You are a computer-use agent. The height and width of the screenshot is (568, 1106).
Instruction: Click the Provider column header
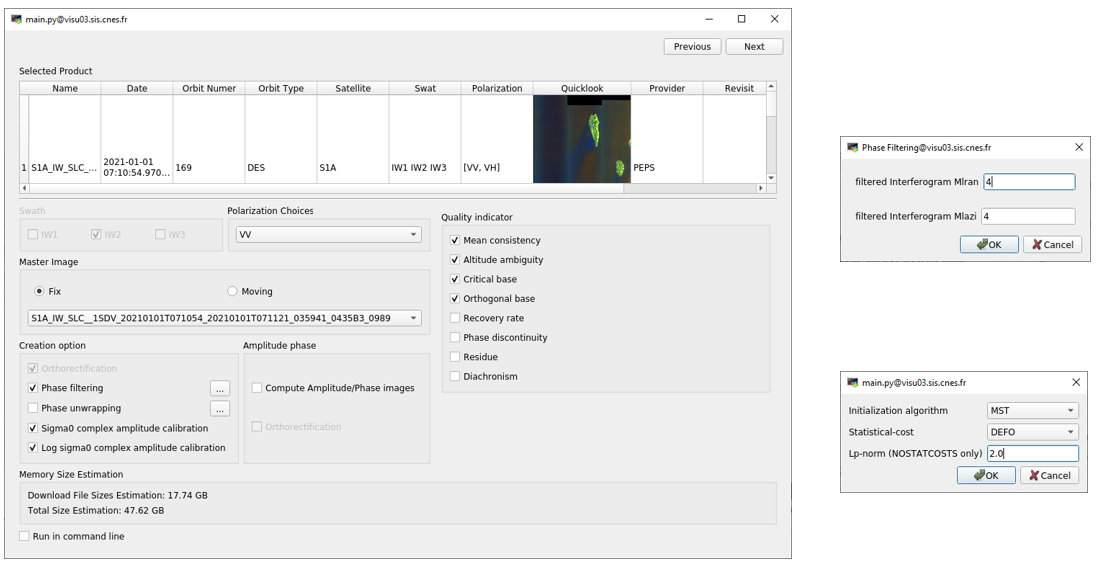tap(667, 88)
